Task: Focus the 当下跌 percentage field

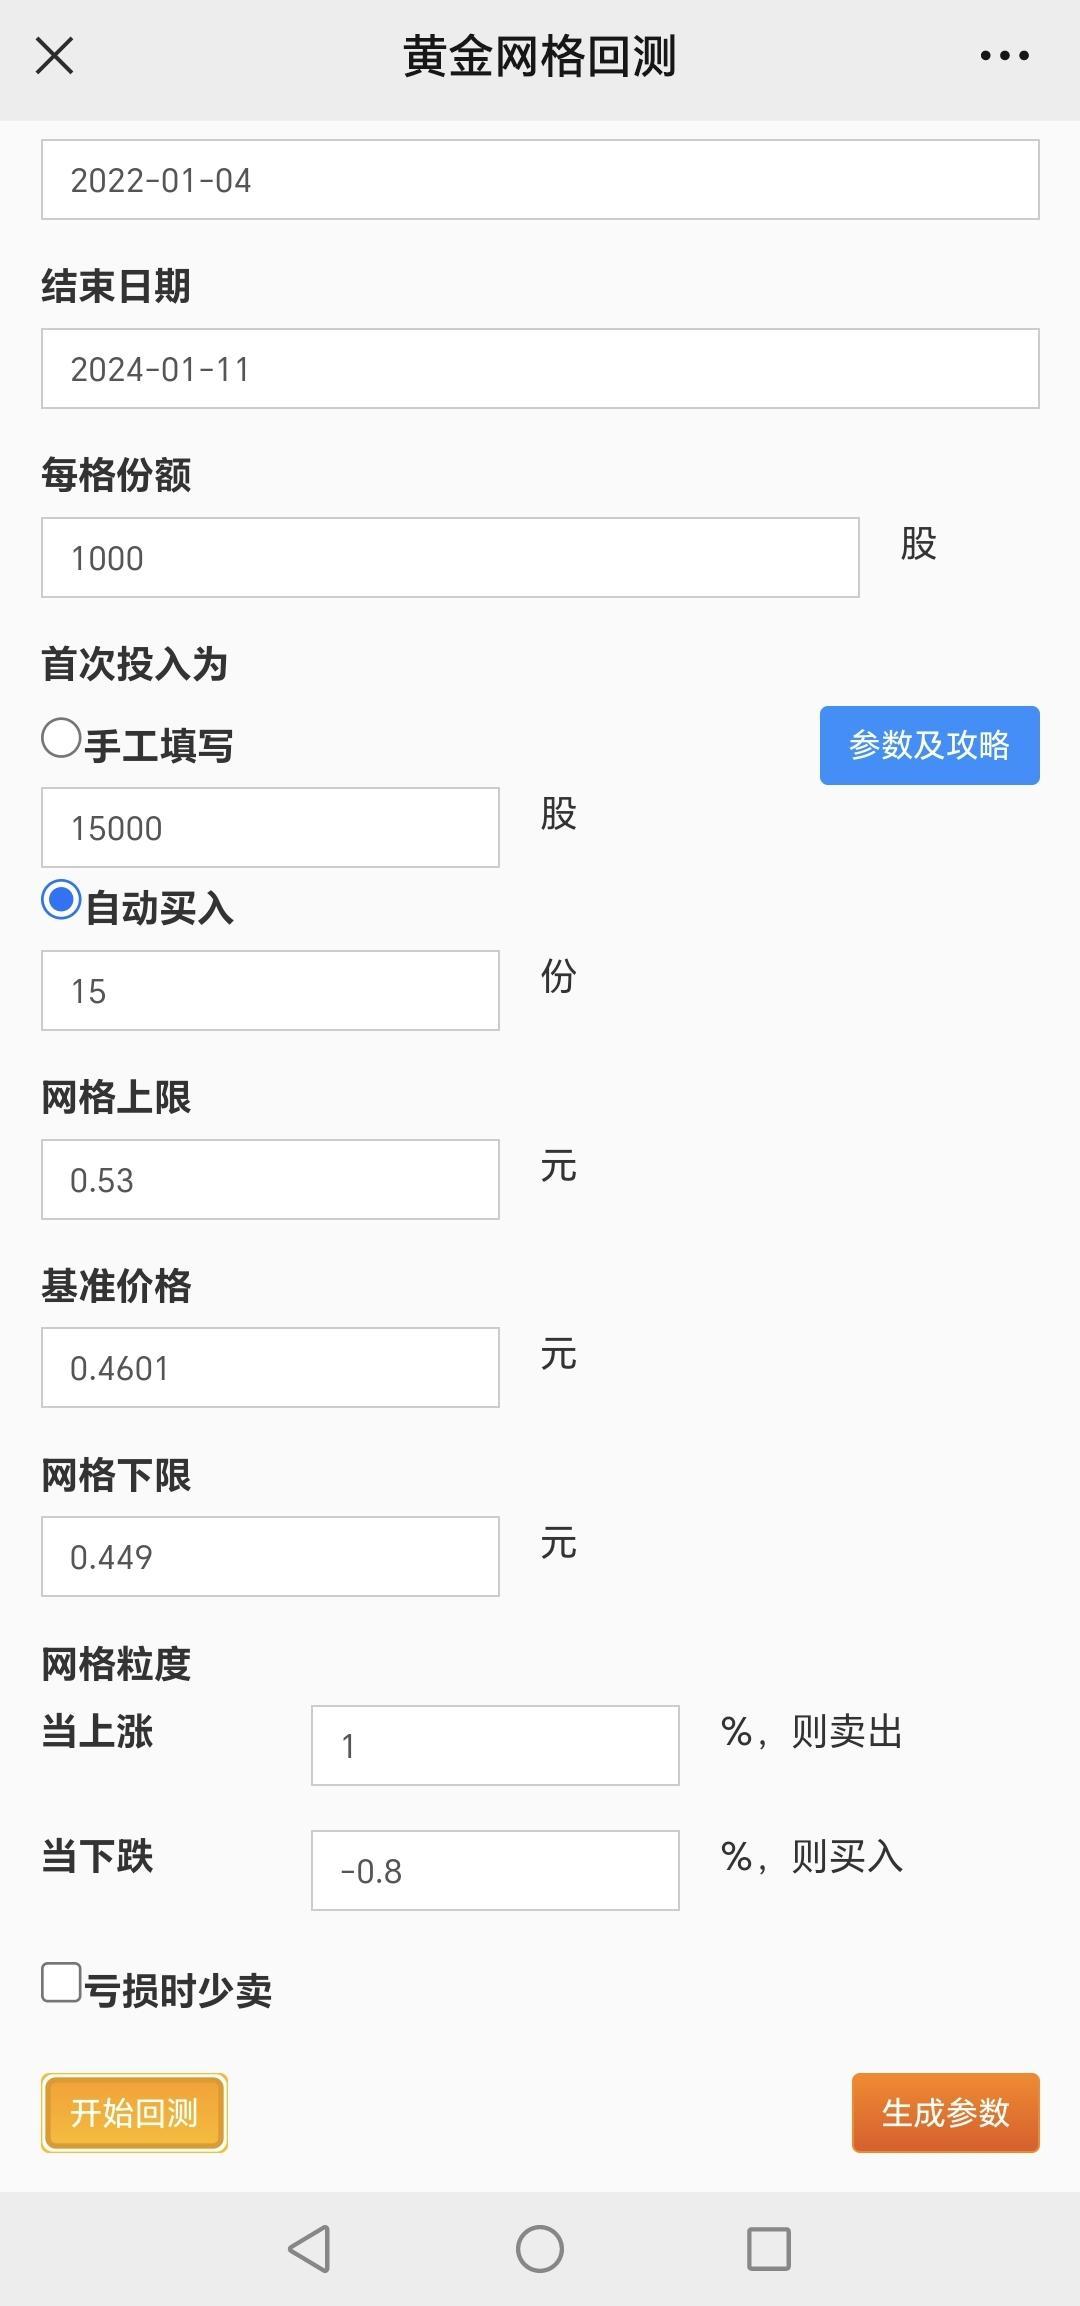Action: 495,1871
